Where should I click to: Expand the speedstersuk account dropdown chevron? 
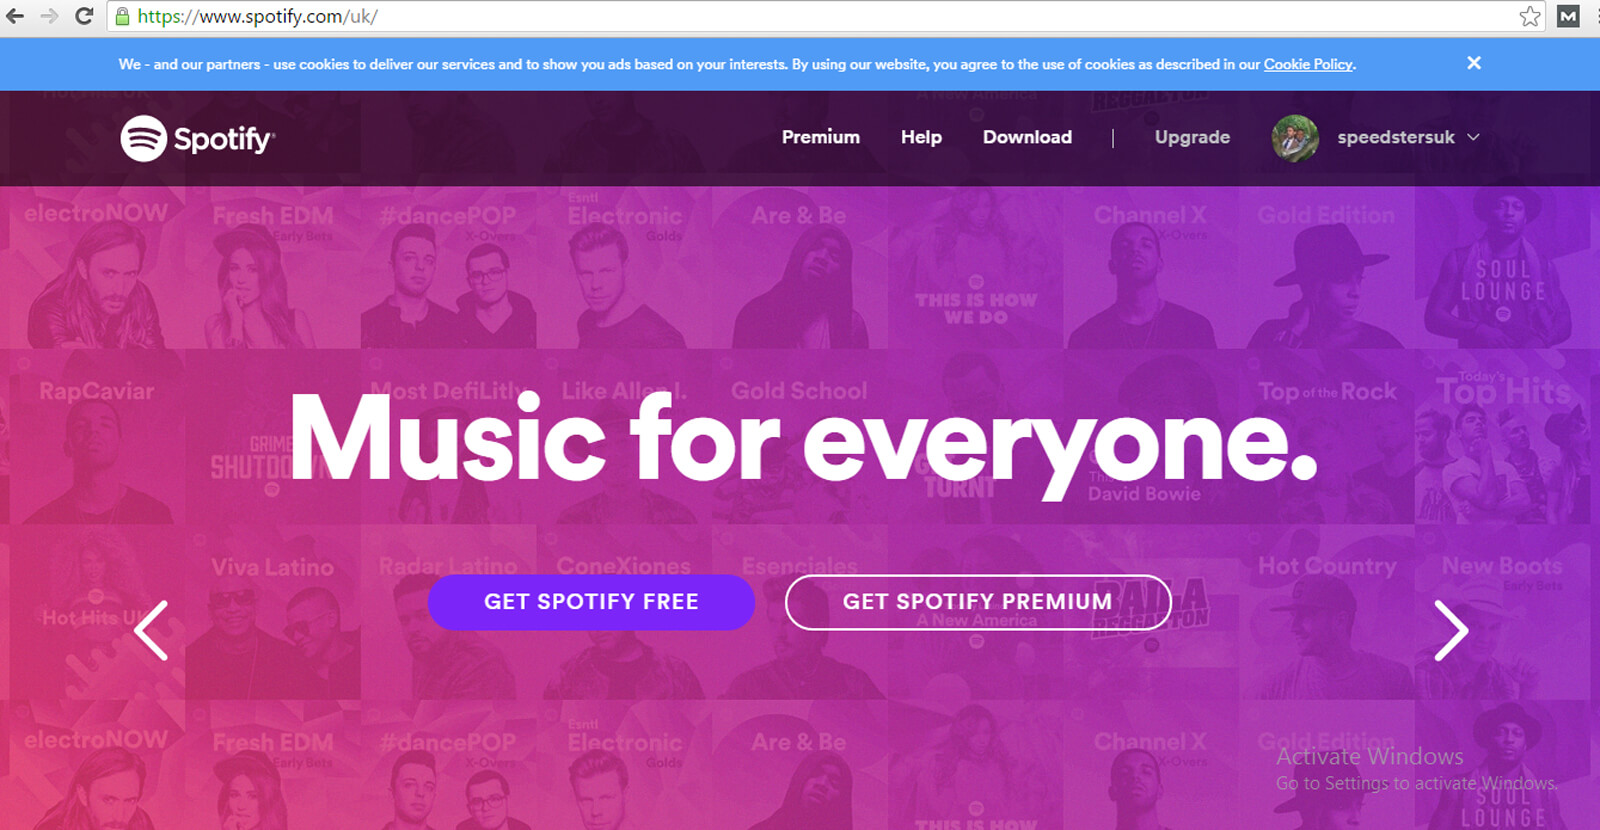tap(1473, 137)
